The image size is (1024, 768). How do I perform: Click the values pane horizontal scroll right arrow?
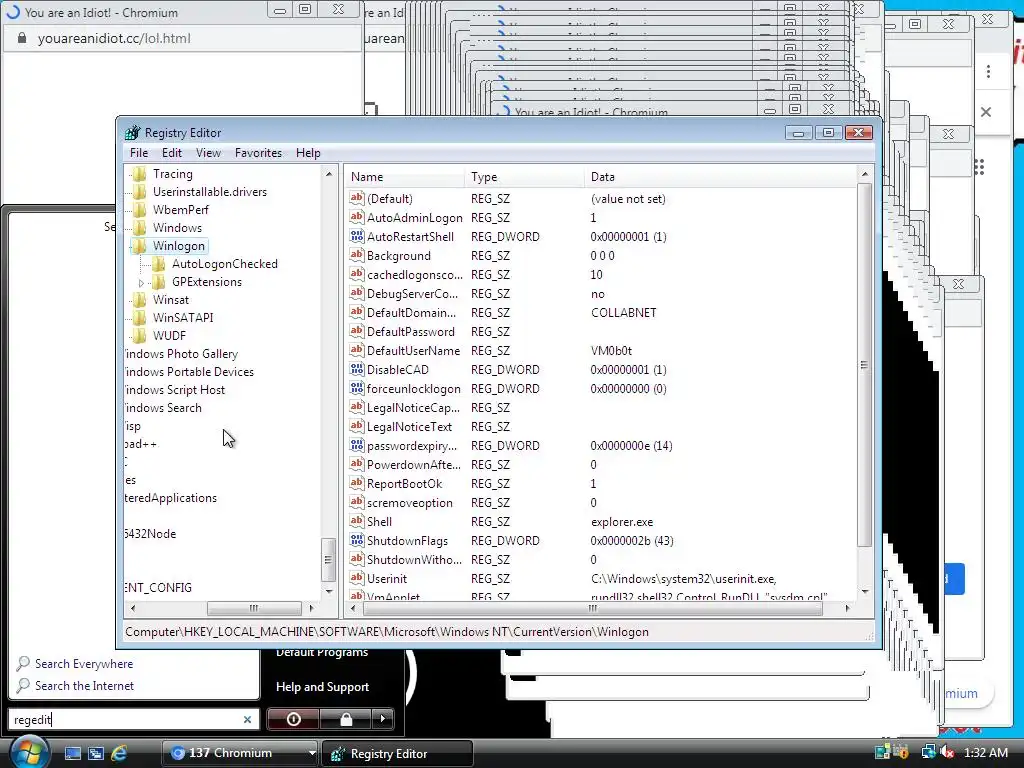coord(848,608)
